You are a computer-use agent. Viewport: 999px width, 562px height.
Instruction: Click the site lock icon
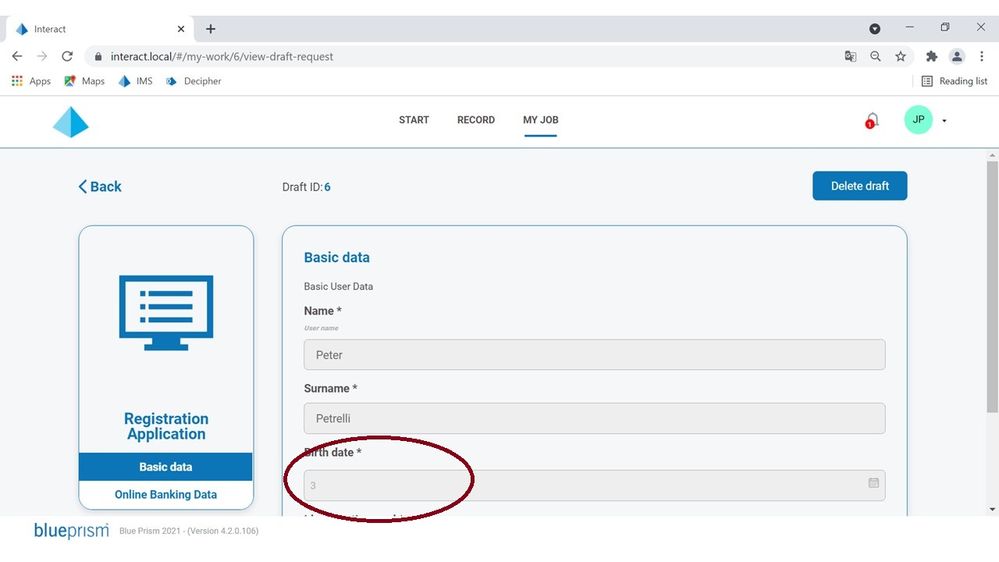click(98, 57)
